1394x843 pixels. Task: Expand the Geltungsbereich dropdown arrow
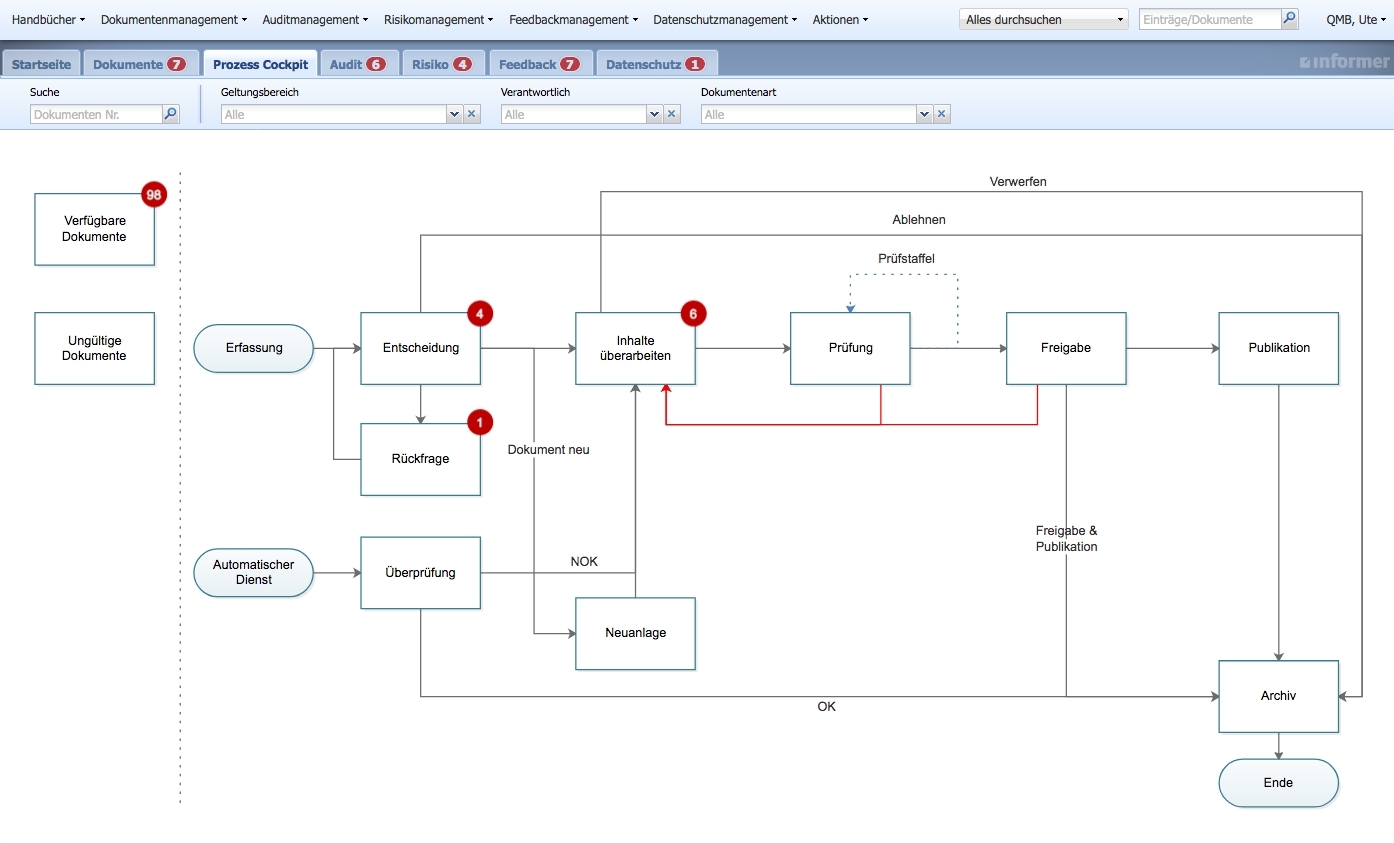(x=455, y=115)
